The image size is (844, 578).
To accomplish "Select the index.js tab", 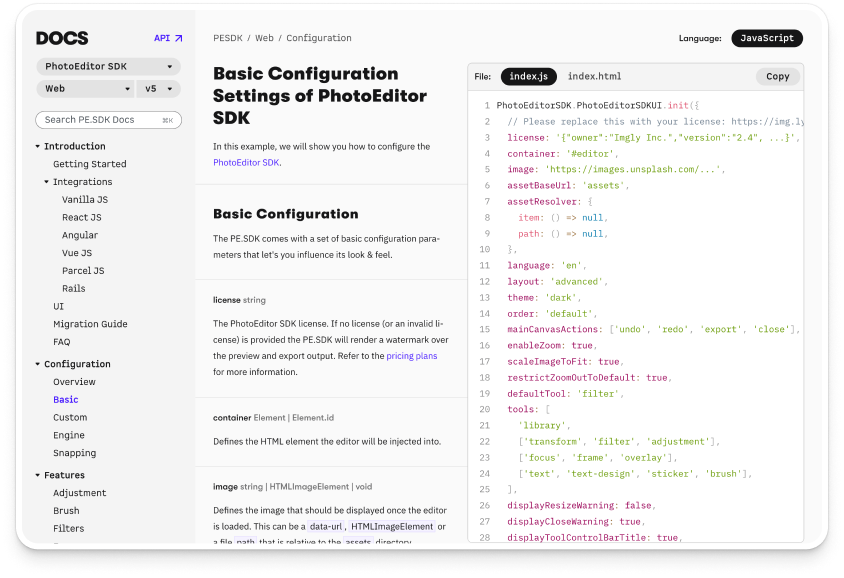I will coord(529,76).
